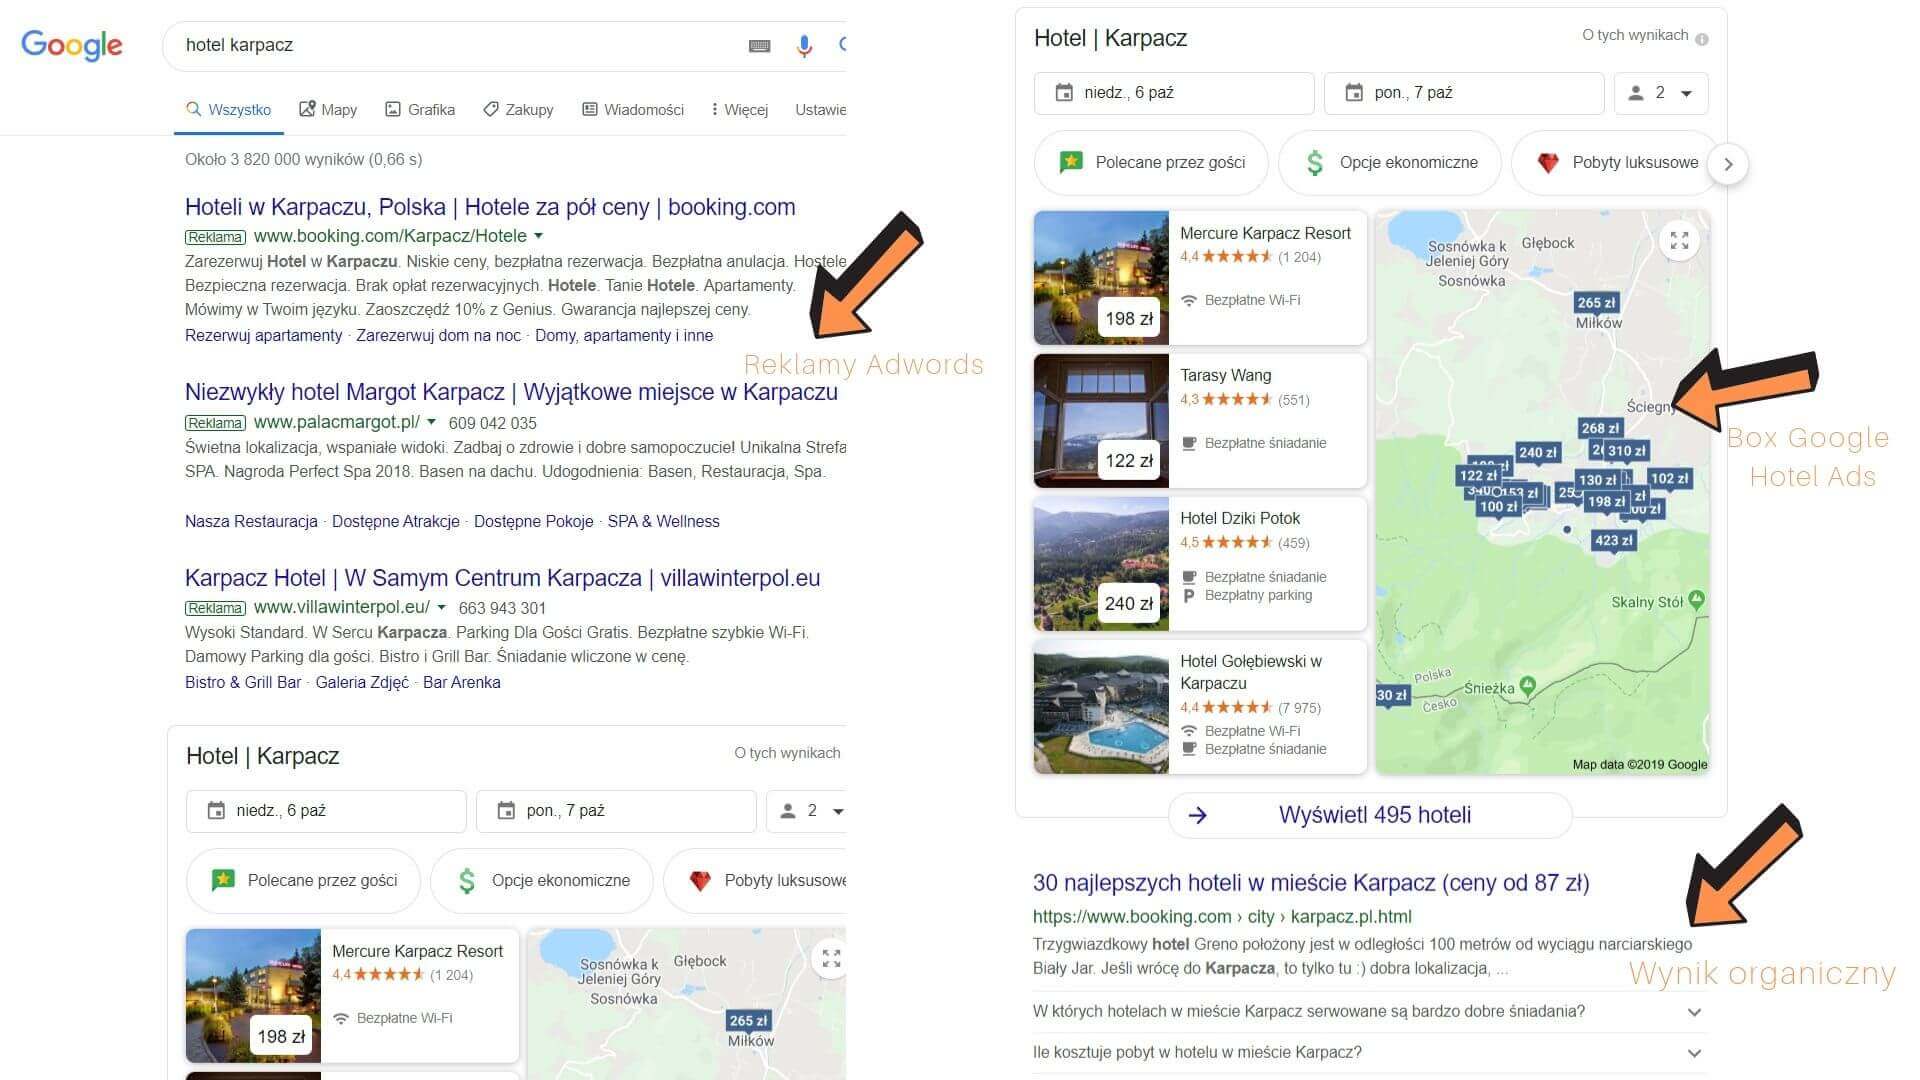1920x1080 pixels.
Task: Open 'Hoteli w Karpaczu, Polska' booking.com ad
Action: click(490, 207)
